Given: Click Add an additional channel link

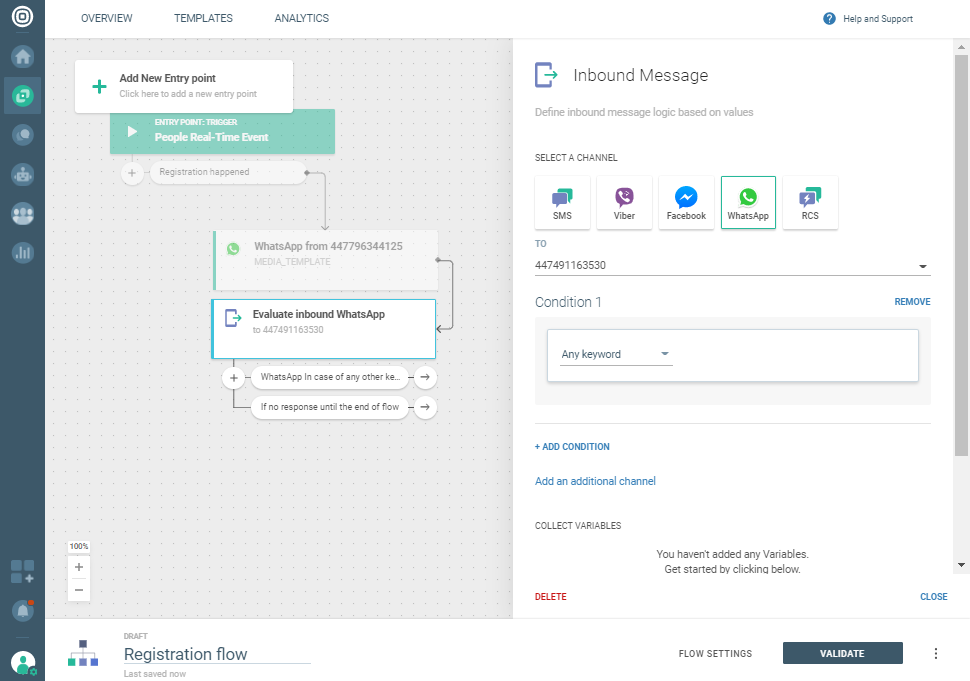Looking at the screenshot, I should coord(595,481).
